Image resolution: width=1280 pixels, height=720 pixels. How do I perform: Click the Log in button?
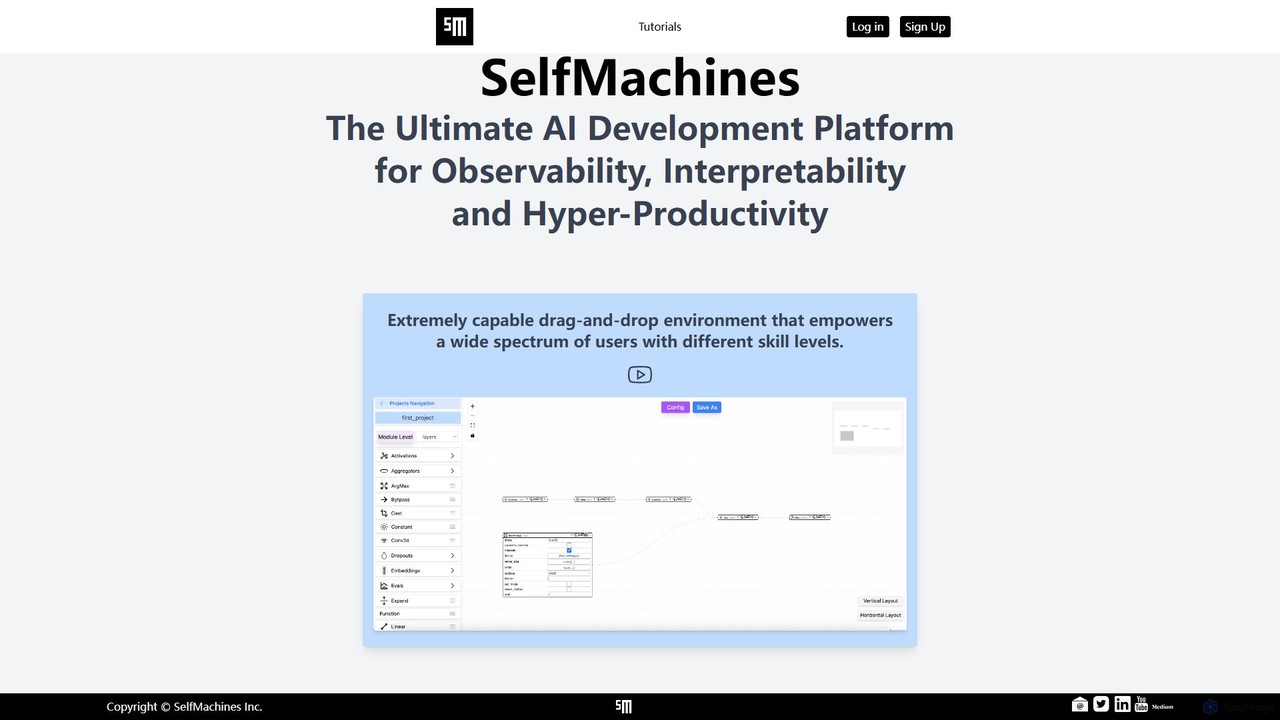pyautogui.click(x=867, y=27)
